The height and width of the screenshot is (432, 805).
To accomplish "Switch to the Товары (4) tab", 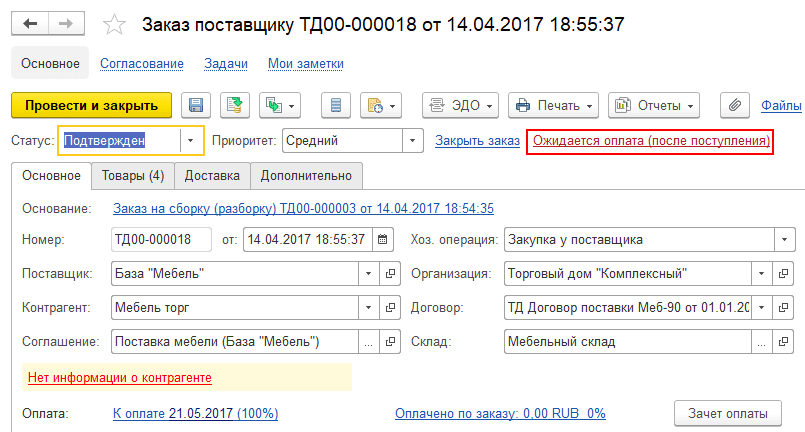I will [133, 176].
